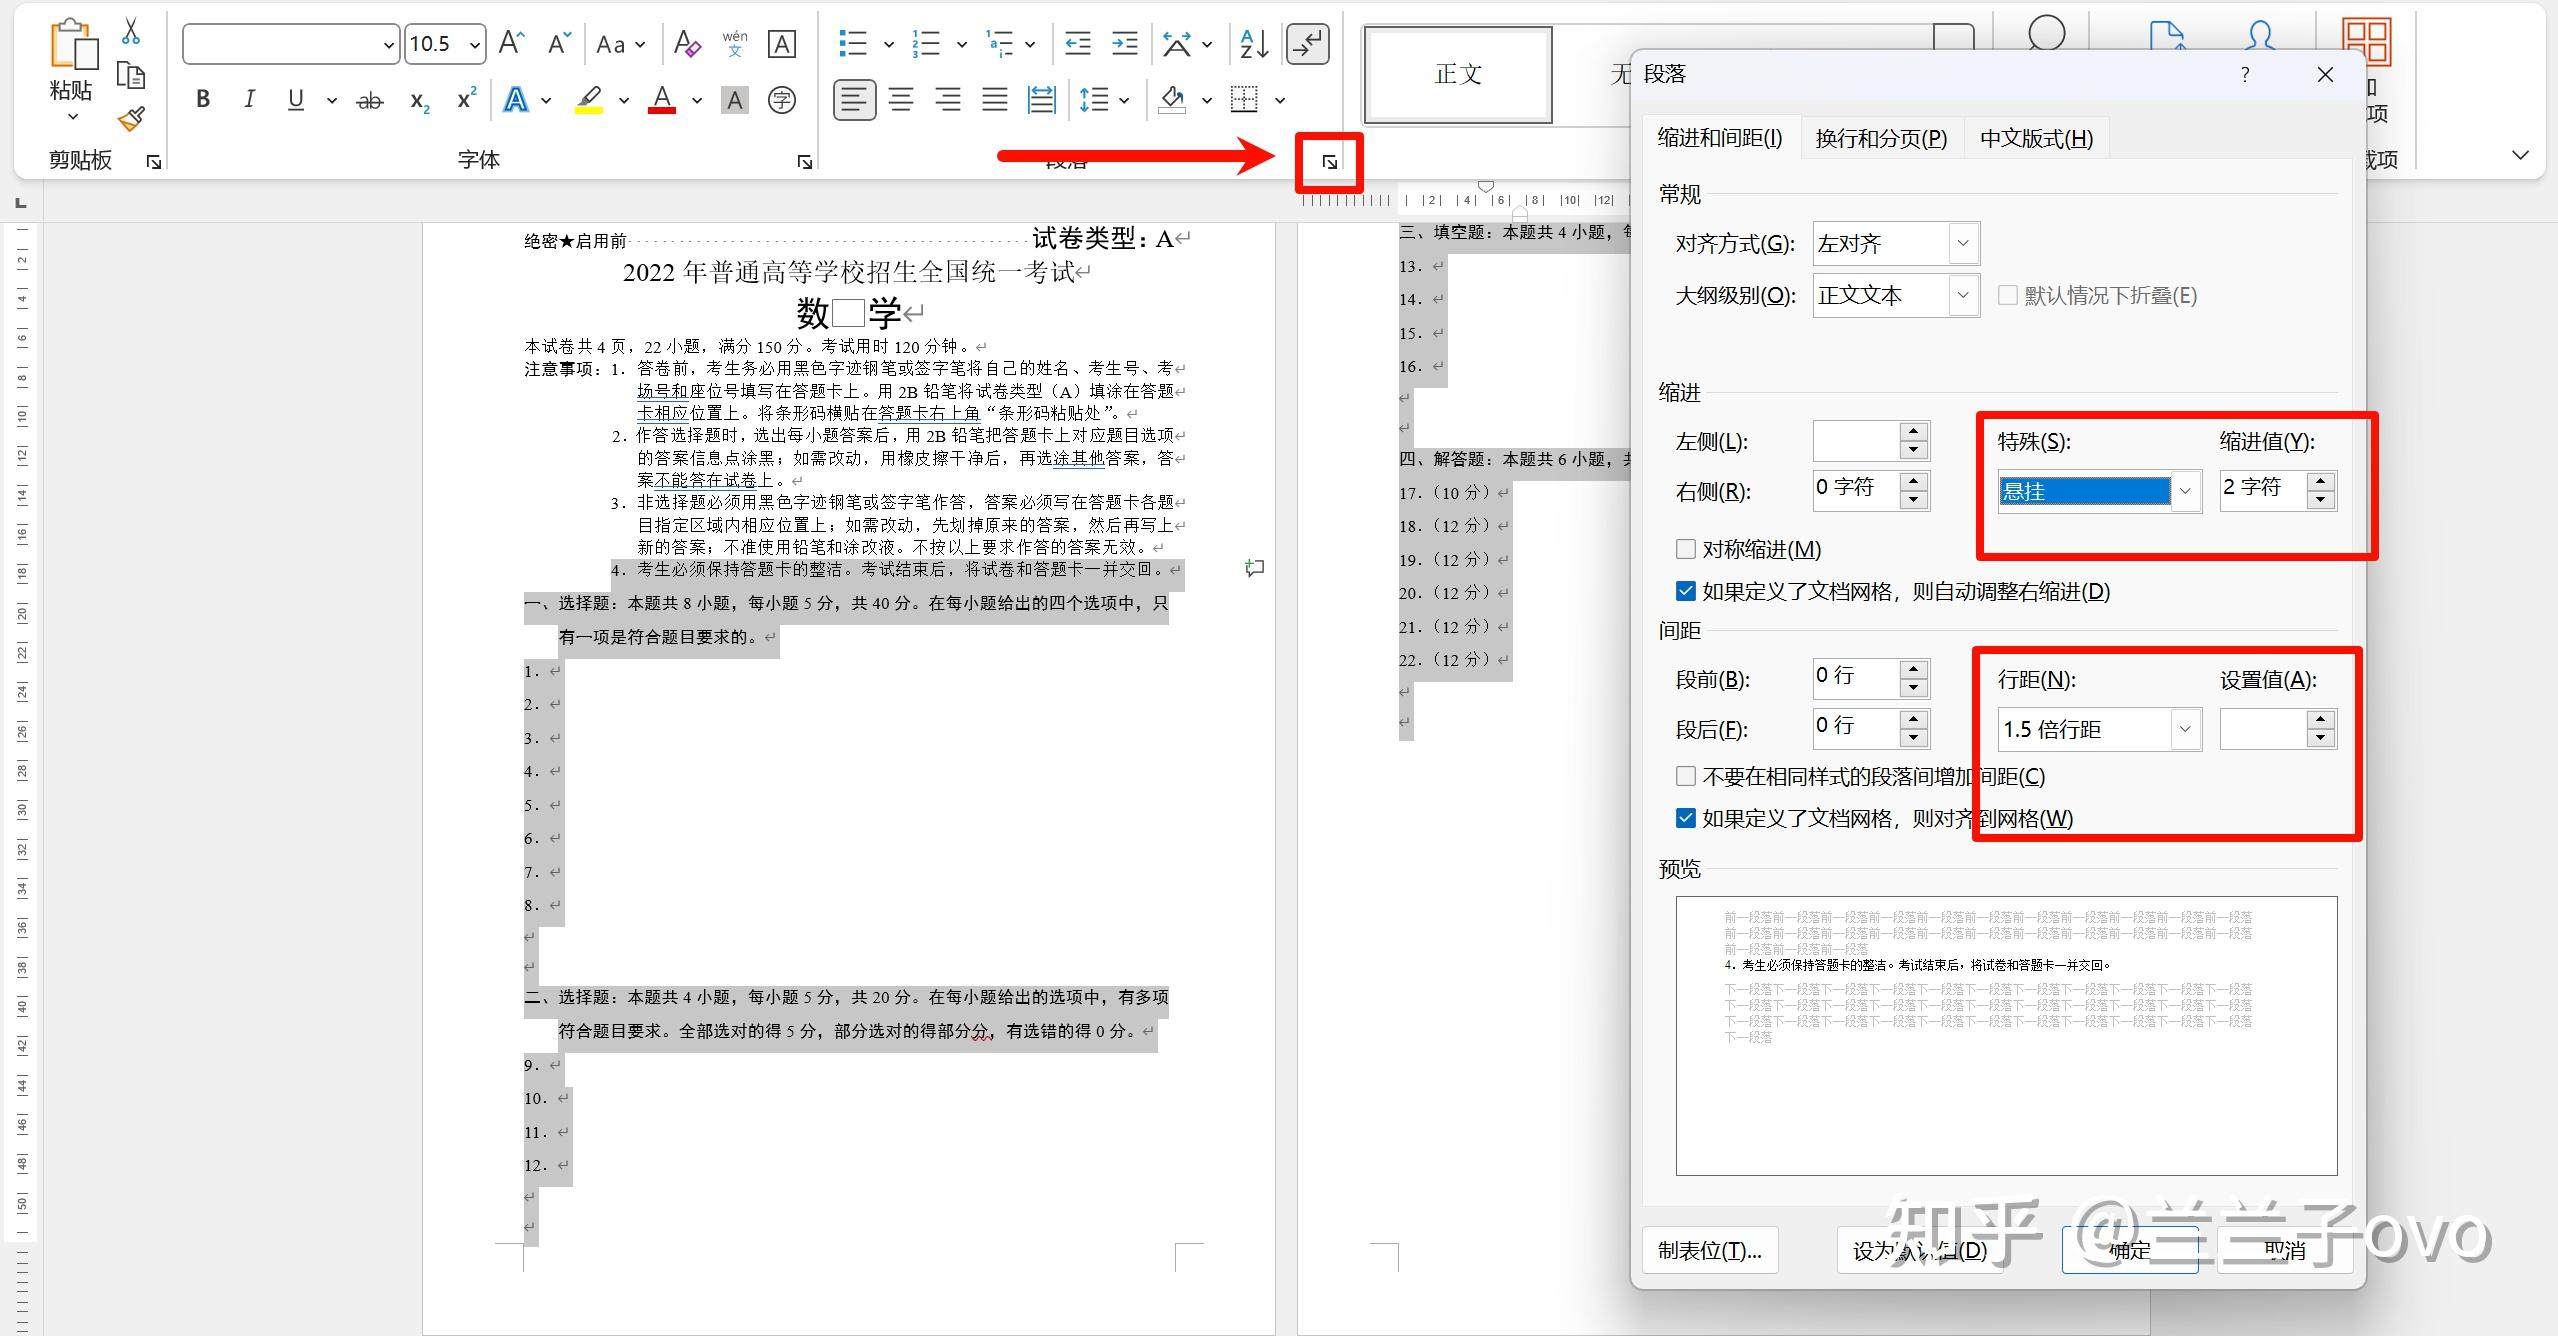Image resolution: width=2558 pixels, height=1336 pixels.
Task: Enable the 对称缩进 checkbox
Action: click(x=1686, y=549)
